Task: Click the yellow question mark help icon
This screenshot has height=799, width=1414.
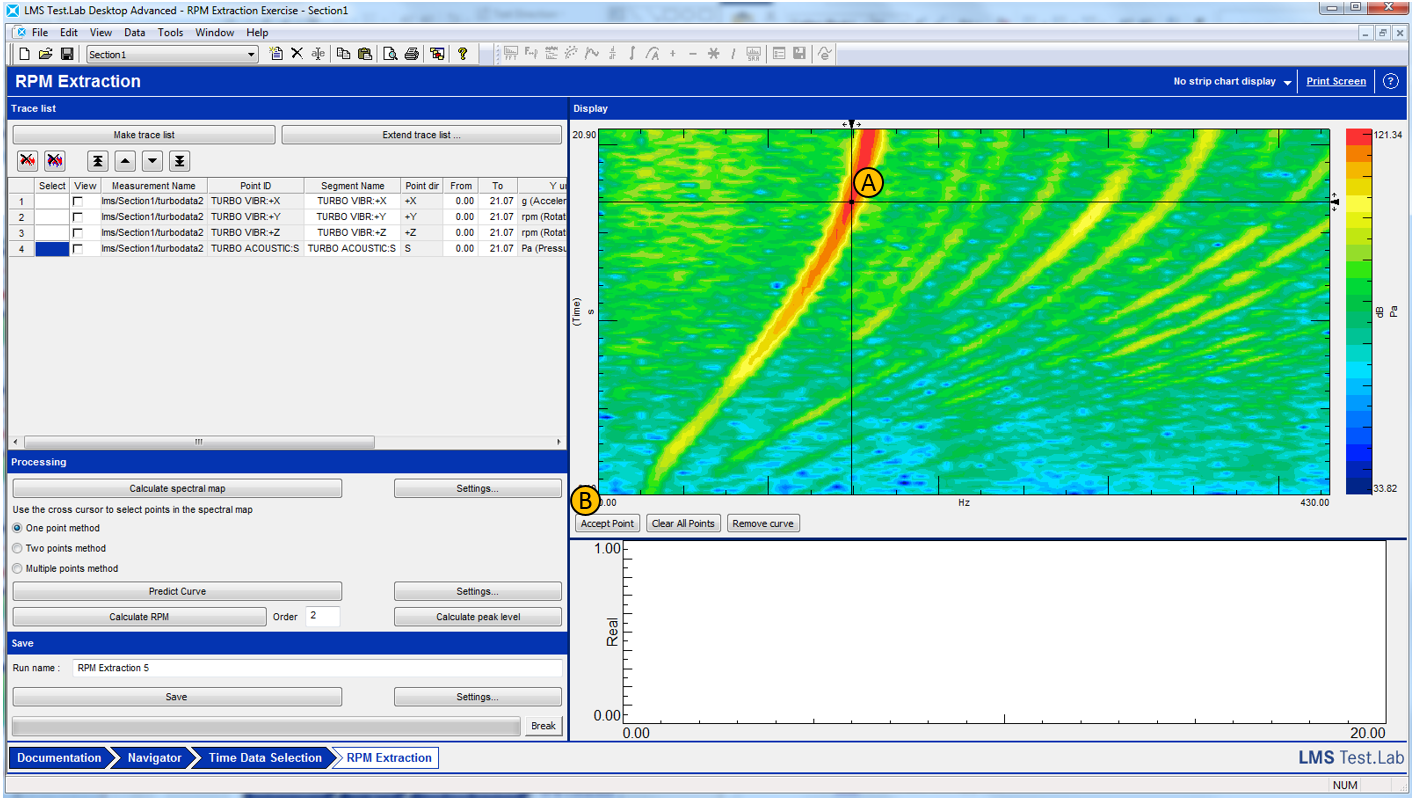Action: [463, 54]
